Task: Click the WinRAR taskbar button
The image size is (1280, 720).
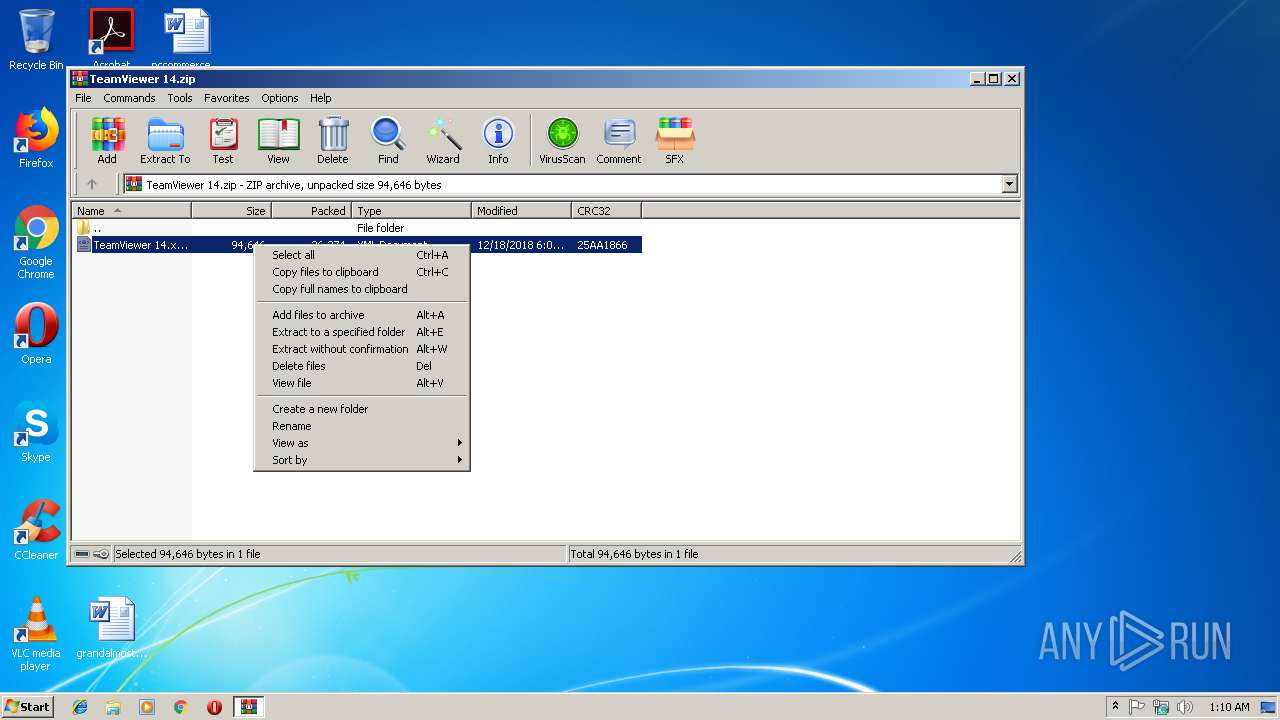Action: 248,707
